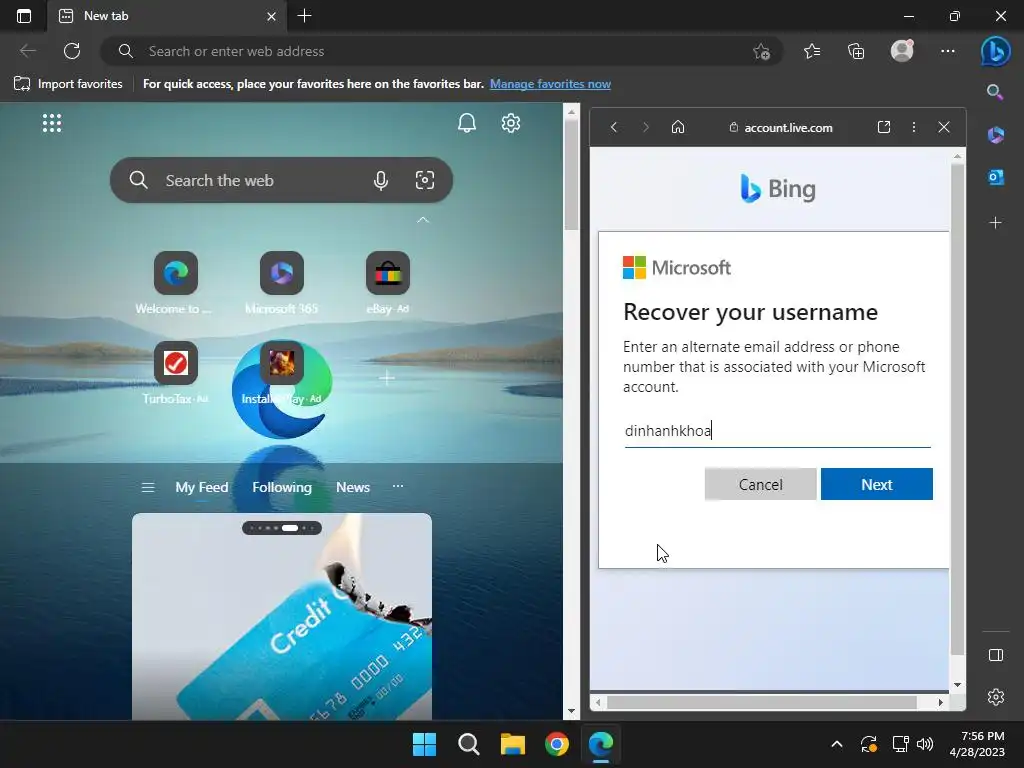The image size is (1024, 768).
Task: Click the Next button
Action: point(876,484)
